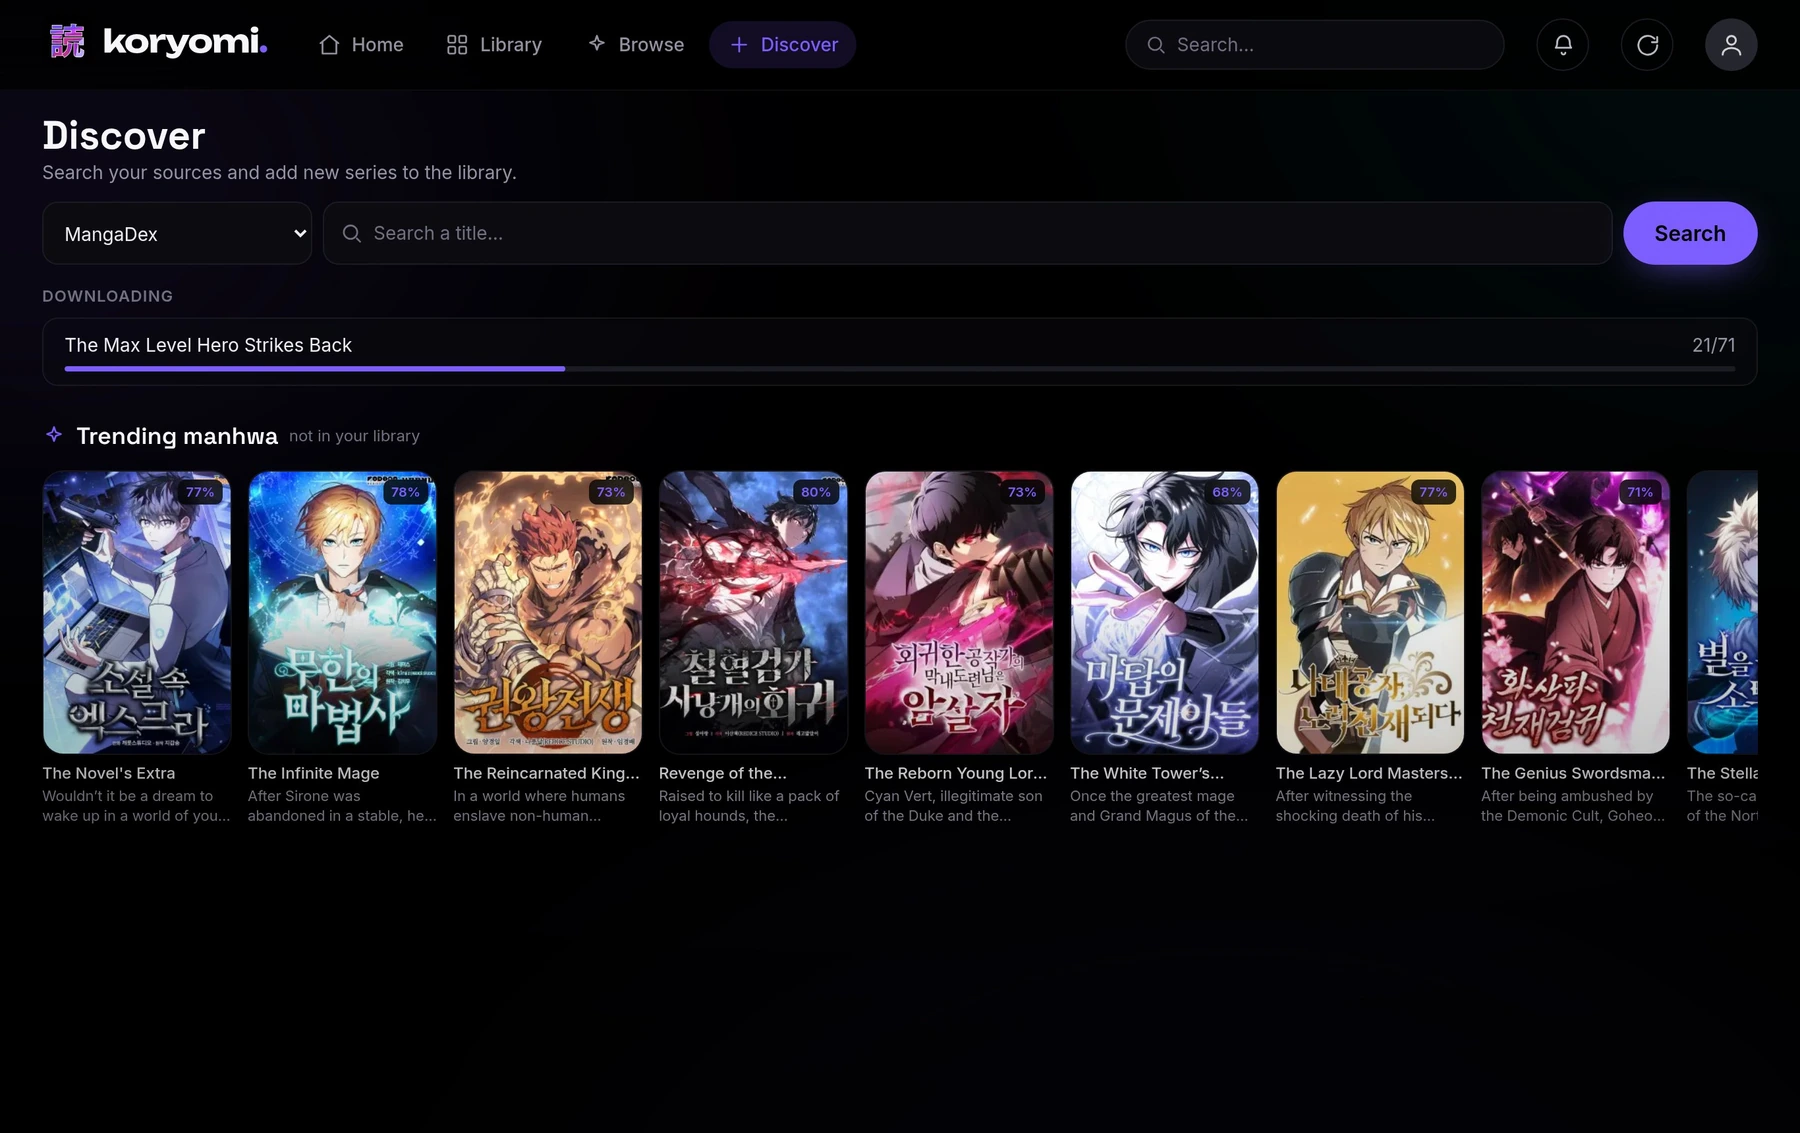Viewport: 1800px width, 1133px height.
Task: Click the sparkle icon beside Trending manhwa
Action: pyautogui.click(x=54, y=434)
